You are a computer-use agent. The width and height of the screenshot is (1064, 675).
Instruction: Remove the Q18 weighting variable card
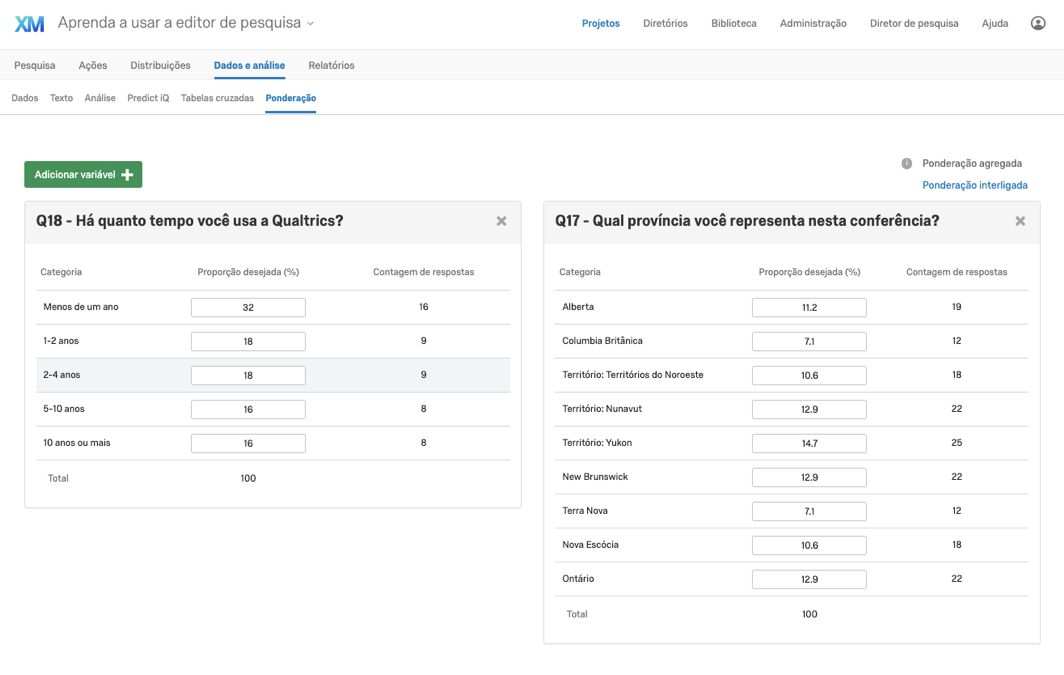[501, 221]
